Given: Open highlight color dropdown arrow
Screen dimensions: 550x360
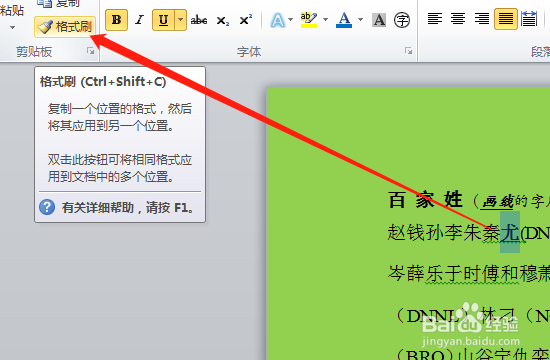Looking at the screenshot, I should pyautogui.click(x=326, y=20).
